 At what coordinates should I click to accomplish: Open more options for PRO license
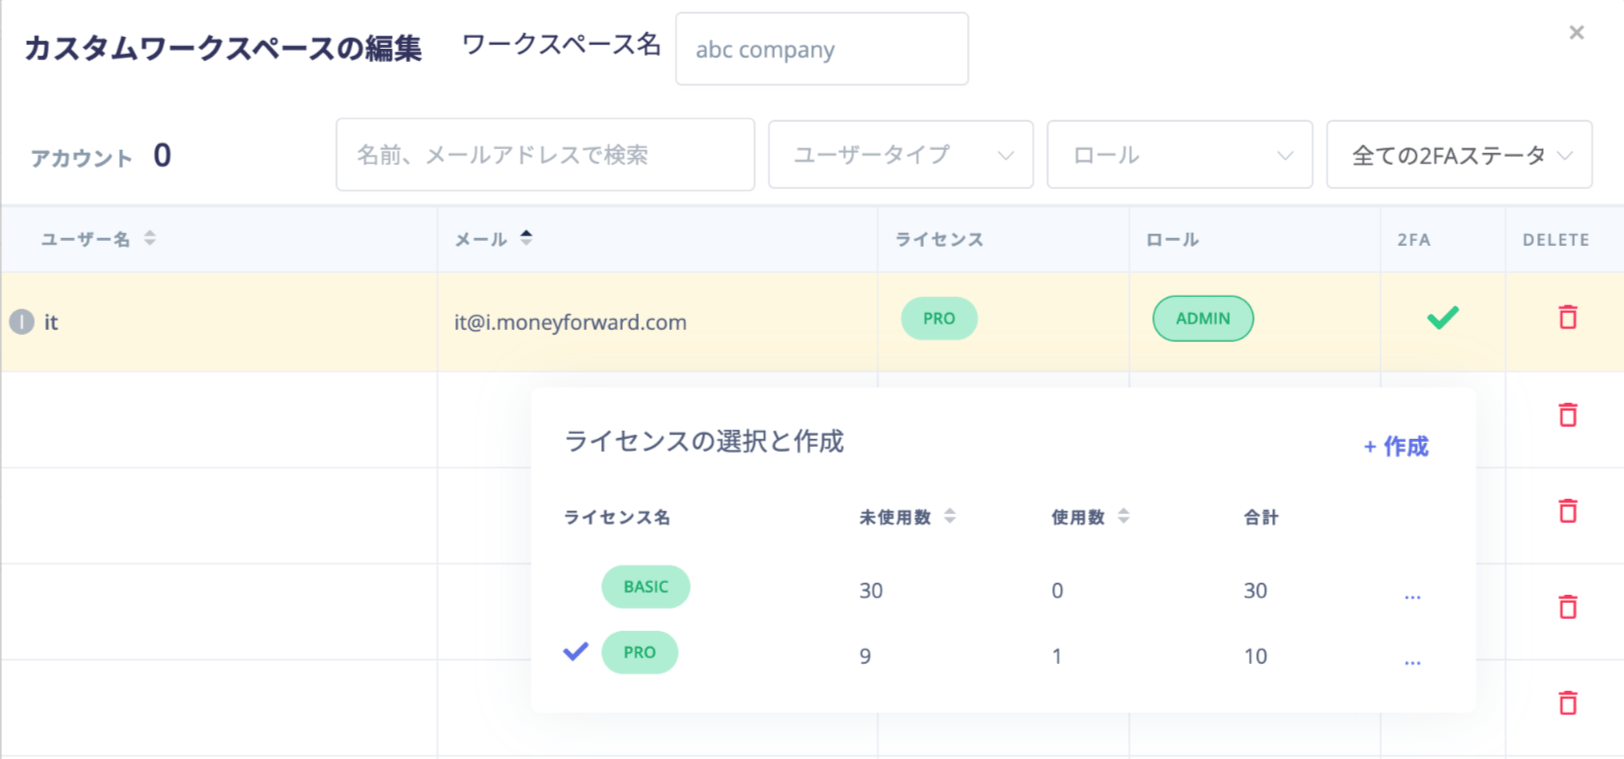point(1412,661)
